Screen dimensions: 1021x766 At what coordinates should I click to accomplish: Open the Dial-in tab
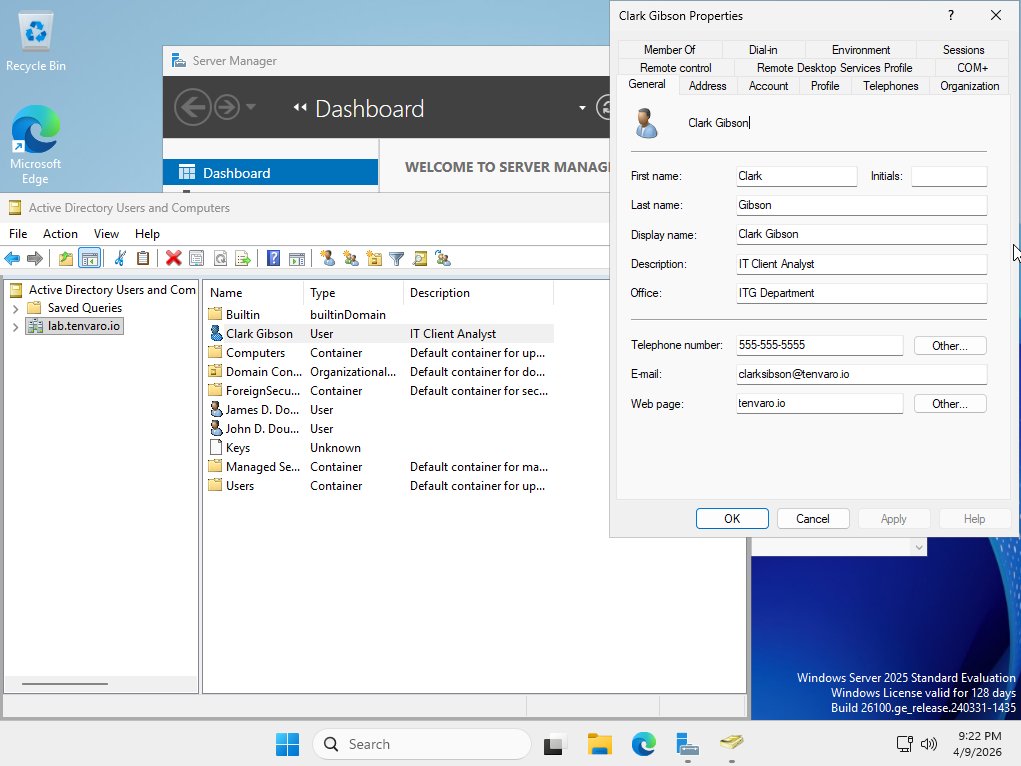coord(762,50)
